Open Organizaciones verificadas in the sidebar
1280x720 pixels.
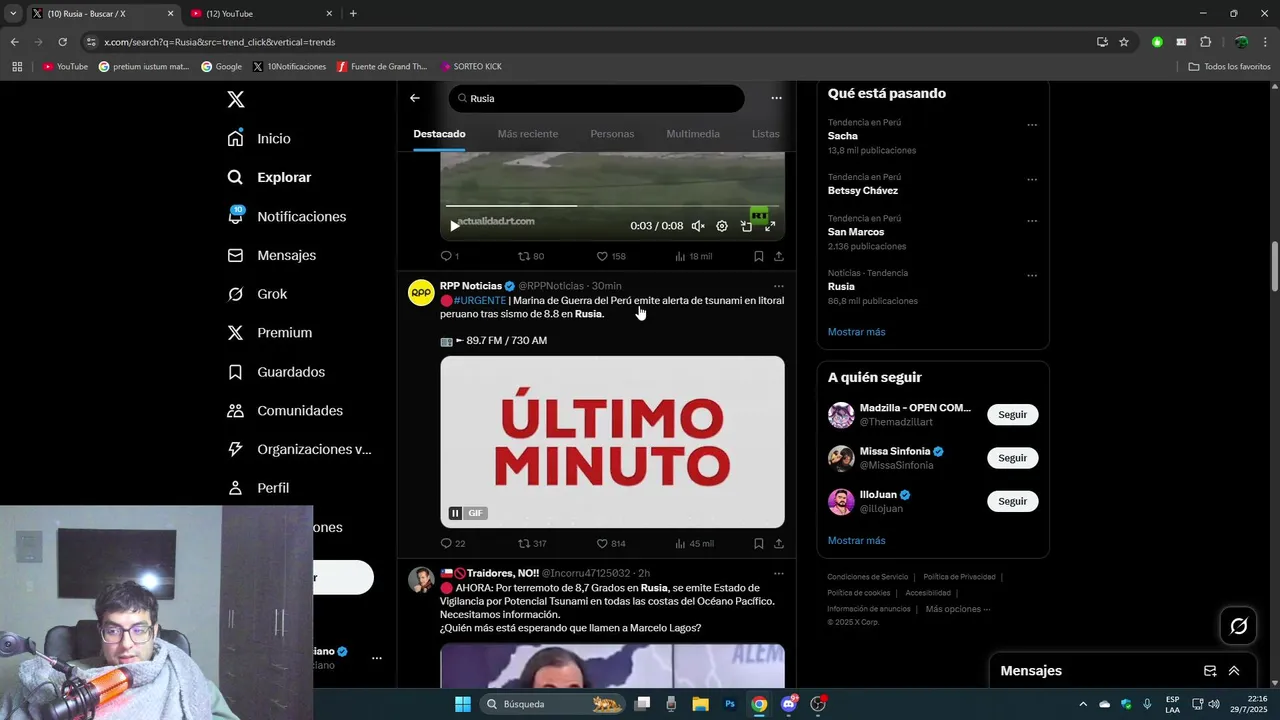(x=299, y=449)
